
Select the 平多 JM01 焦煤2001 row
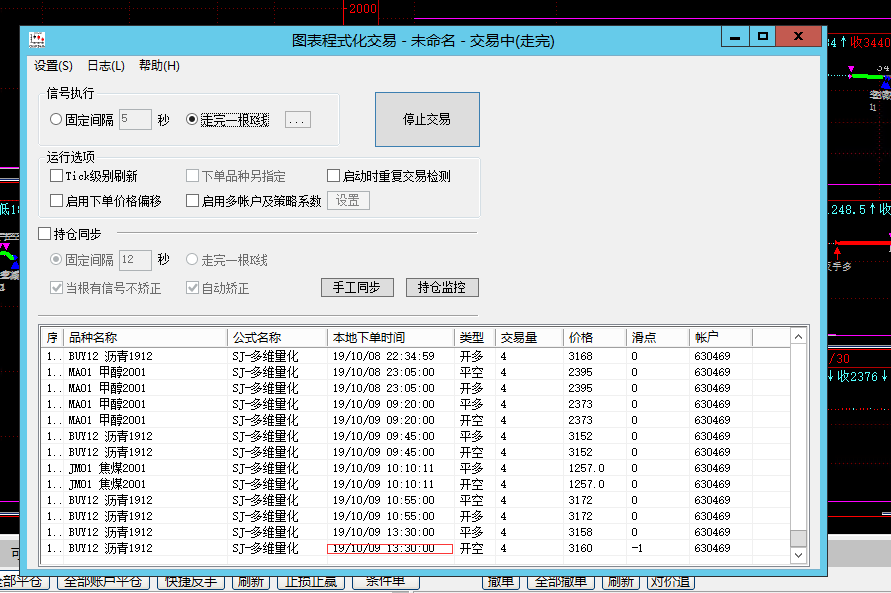tap(415, 468)
